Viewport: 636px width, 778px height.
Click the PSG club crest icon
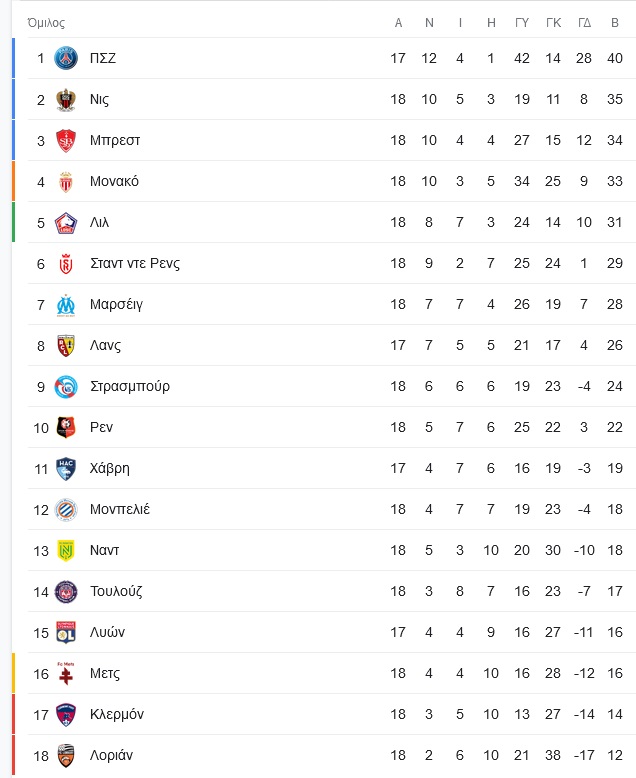click(65, 58)
